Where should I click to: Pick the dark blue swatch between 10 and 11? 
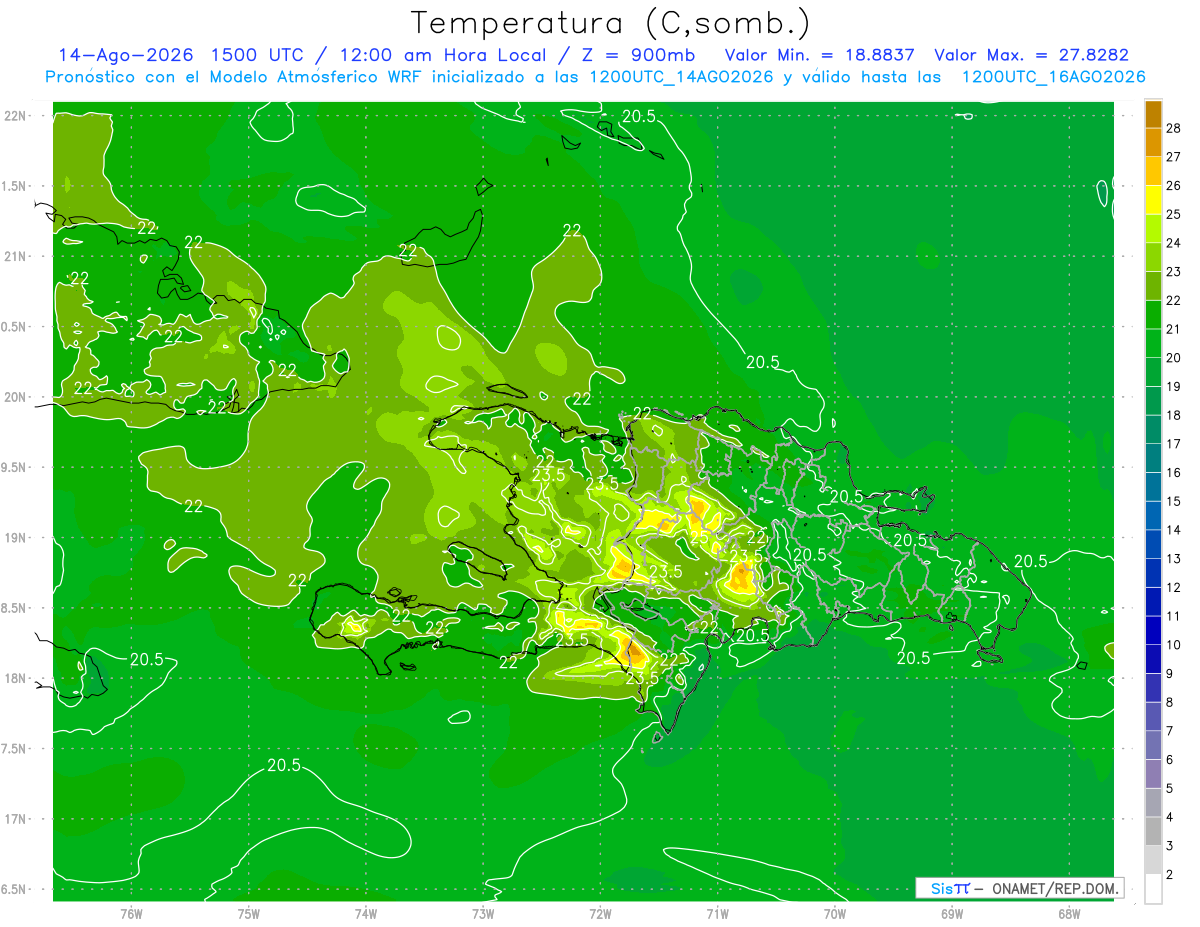coord(1153,631)
